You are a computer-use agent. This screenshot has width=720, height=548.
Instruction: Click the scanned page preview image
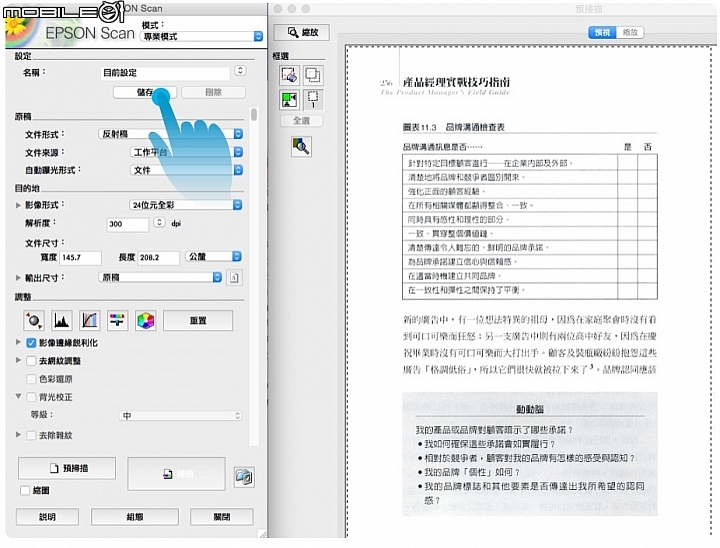pos(529,292)
